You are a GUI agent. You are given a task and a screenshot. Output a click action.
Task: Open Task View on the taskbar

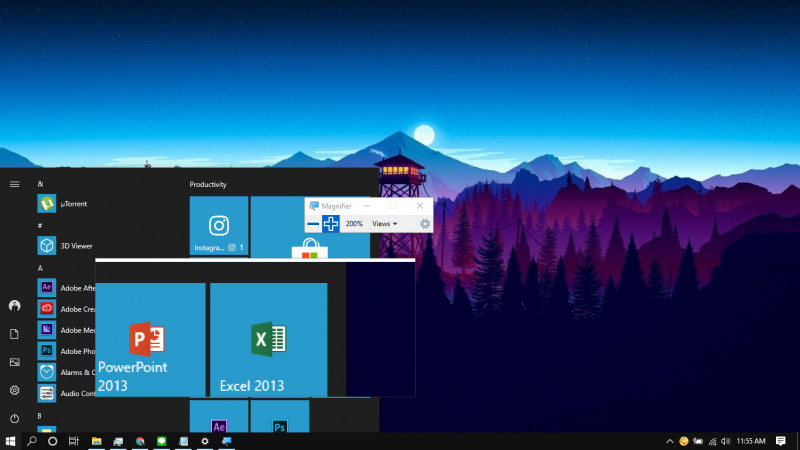pos(73,441)
